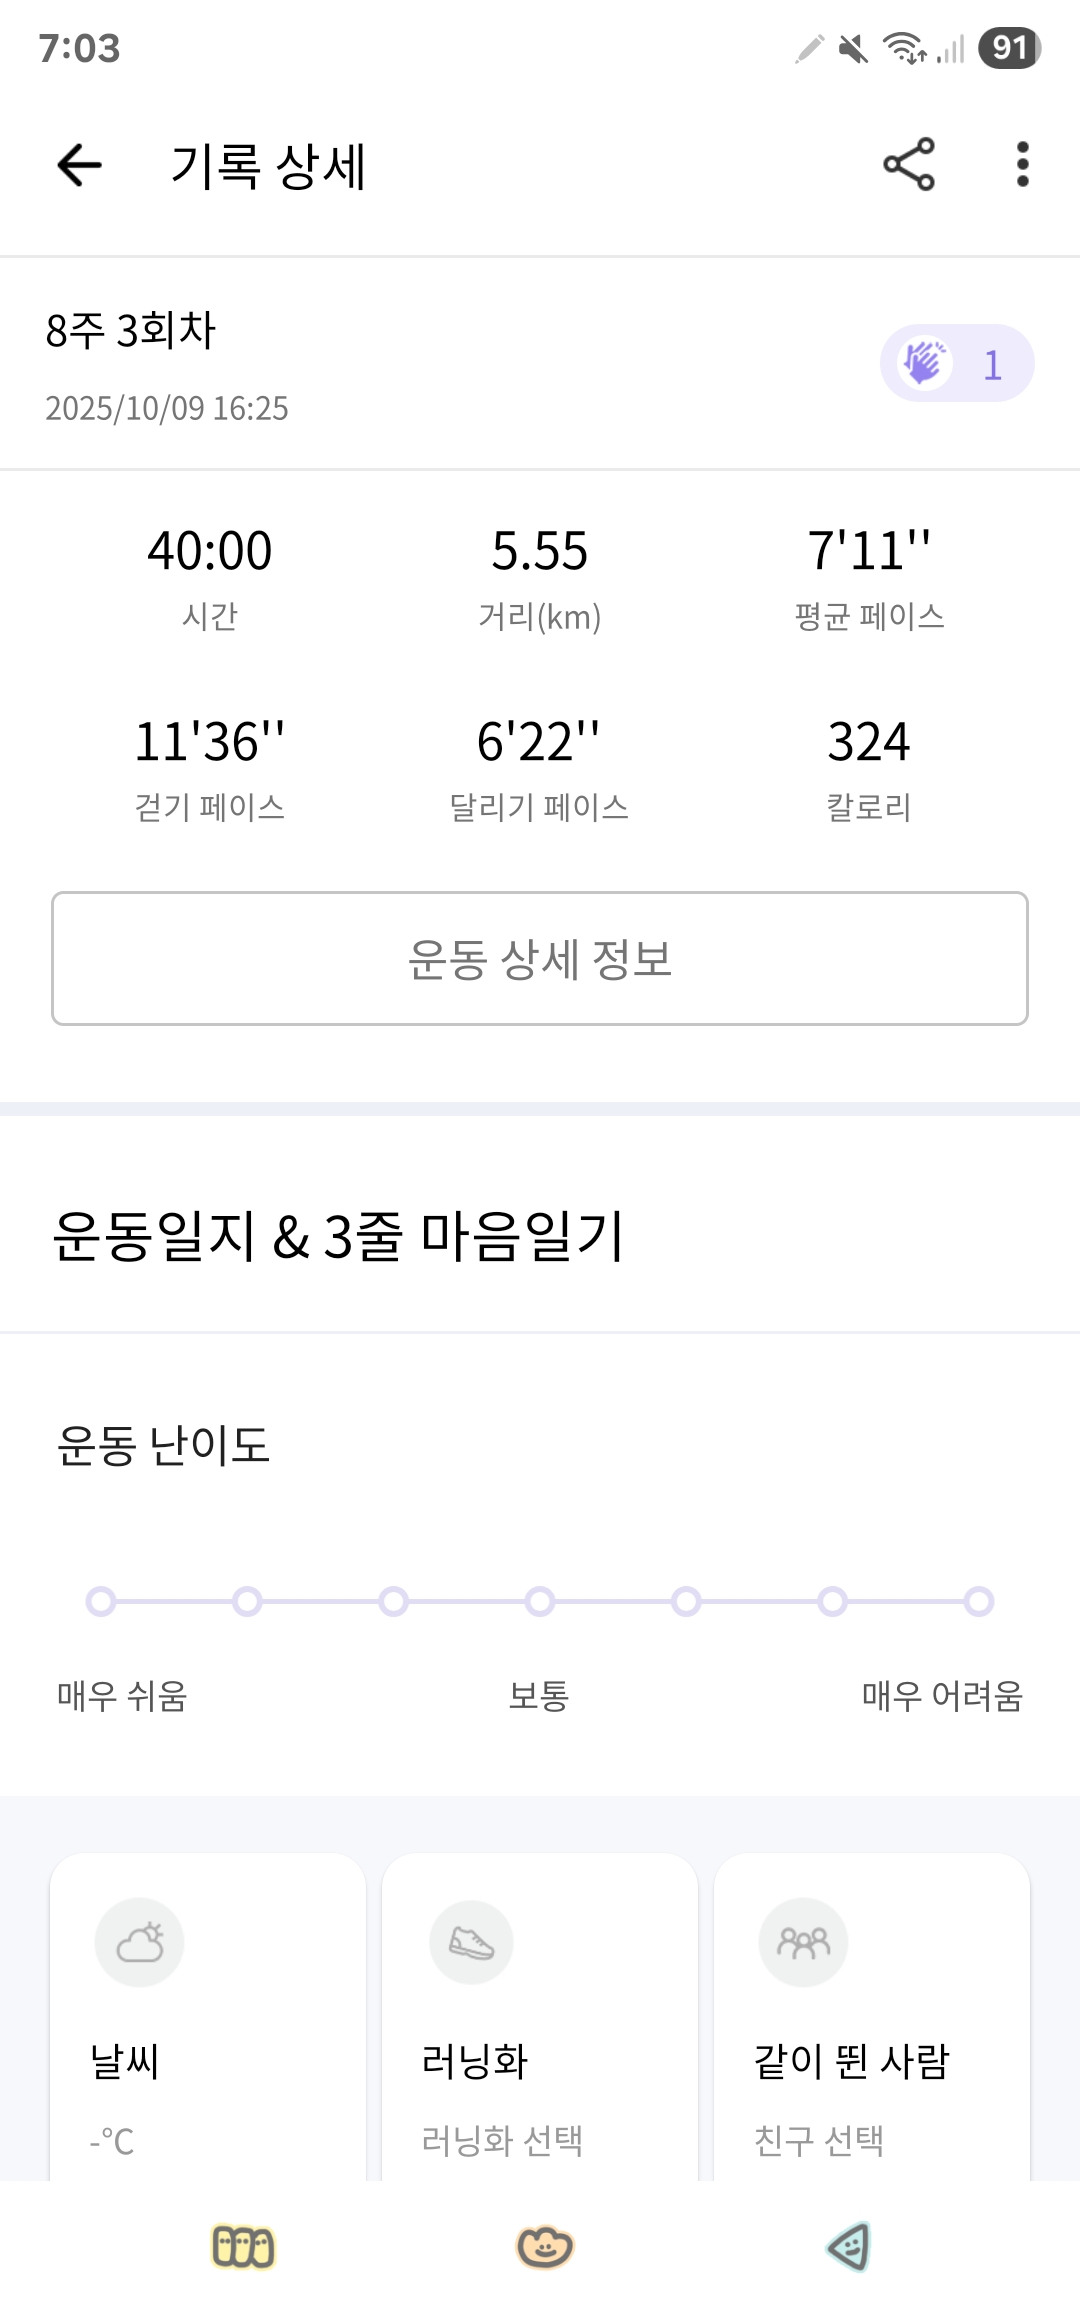Tap the 날씨 temperature field
This screenshot has width=1080, height=2316.
pos(112,2140)
